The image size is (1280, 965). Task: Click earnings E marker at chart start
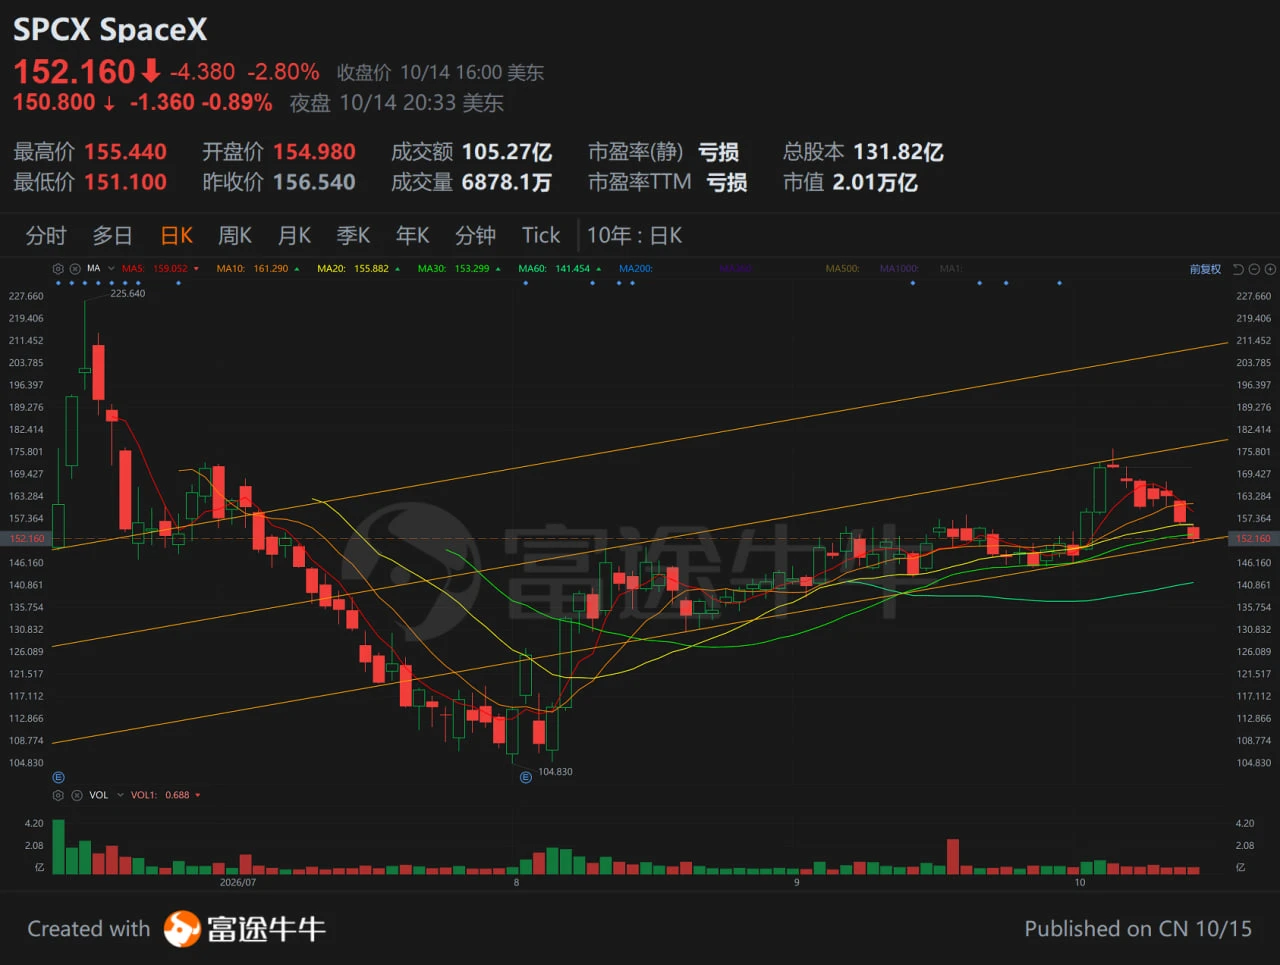58,777
